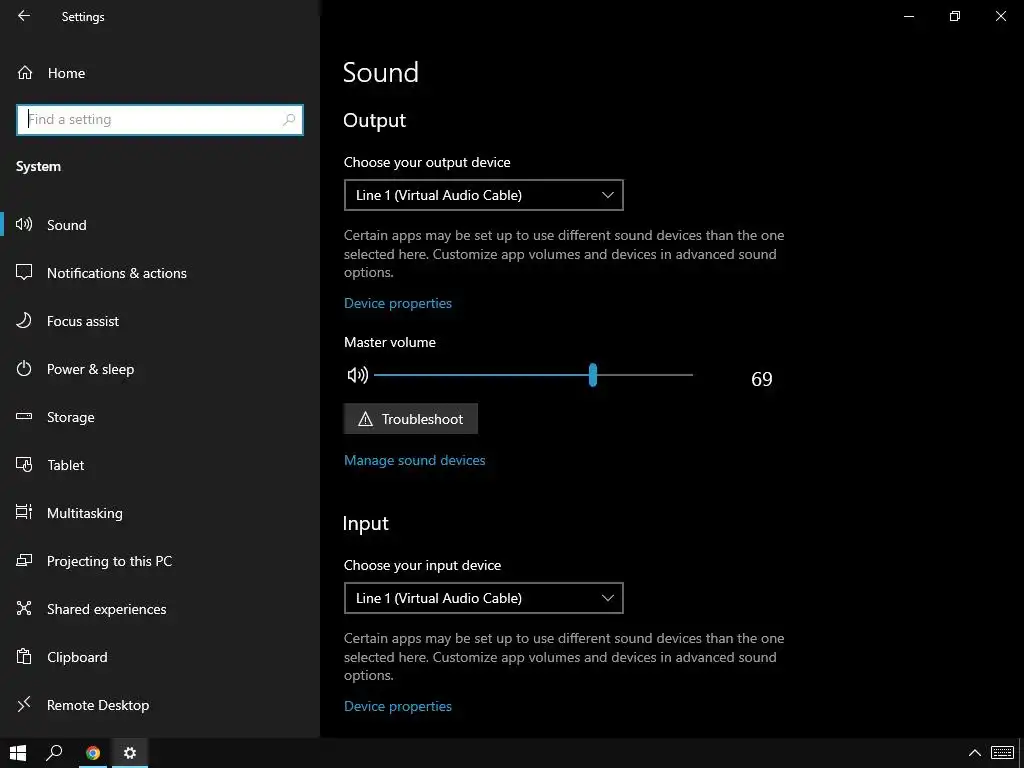The image size is (1024, 768).
Task: Open the Windows Start button
Action: (17, 753)
